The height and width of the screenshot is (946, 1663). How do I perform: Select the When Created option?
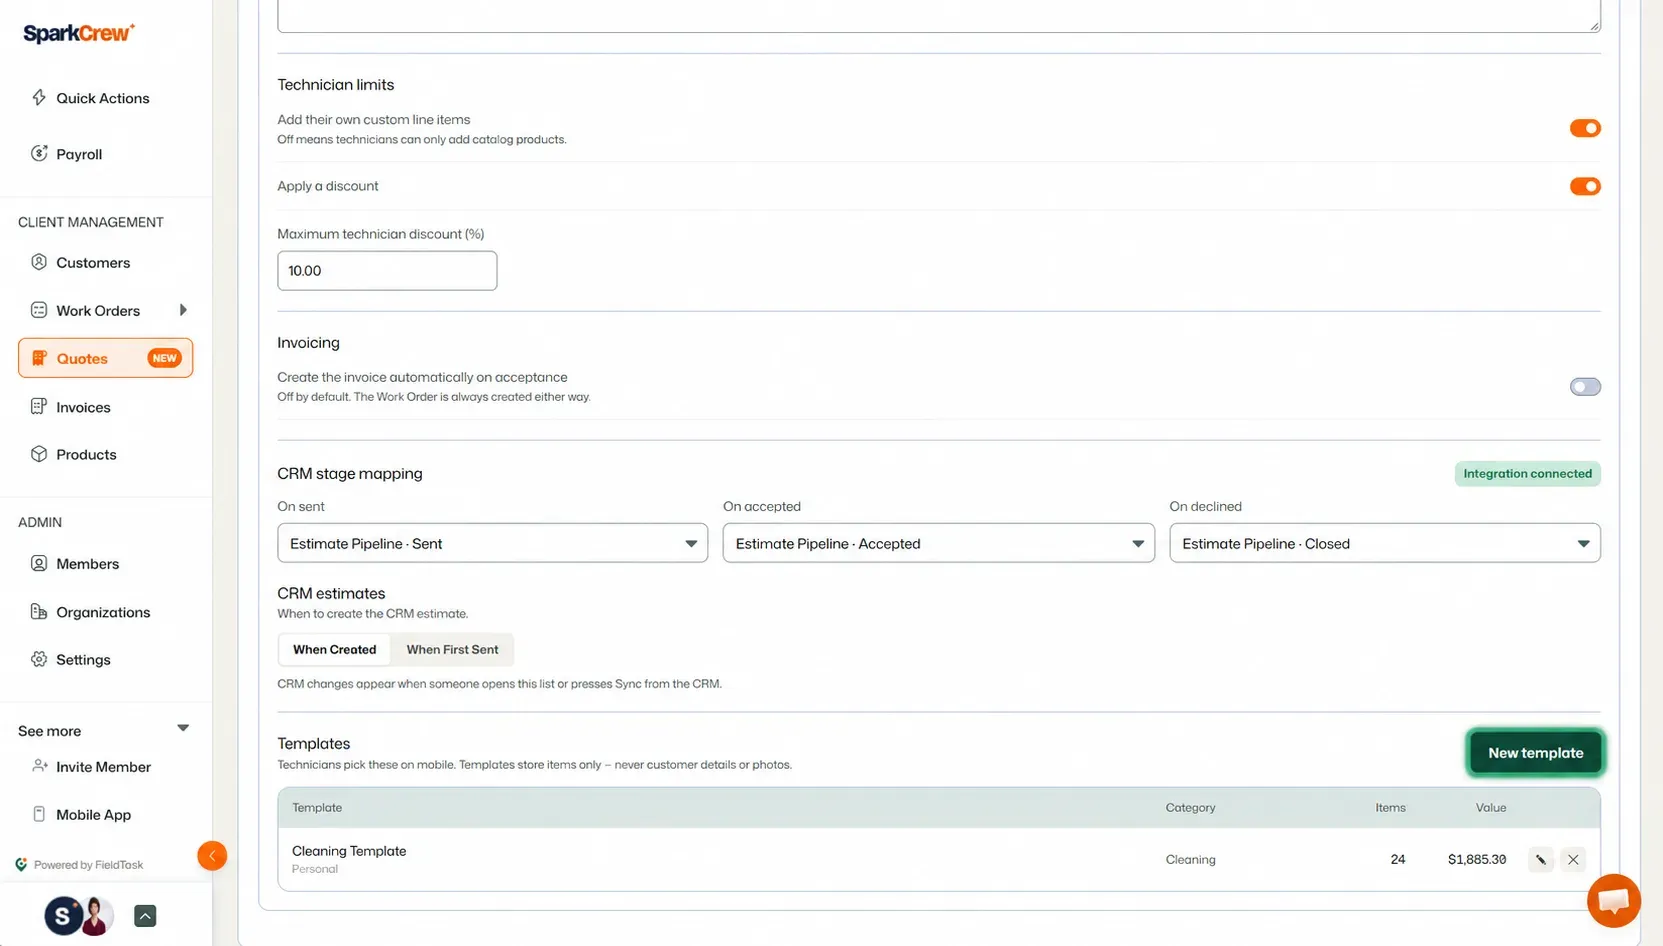pos(334,649)
